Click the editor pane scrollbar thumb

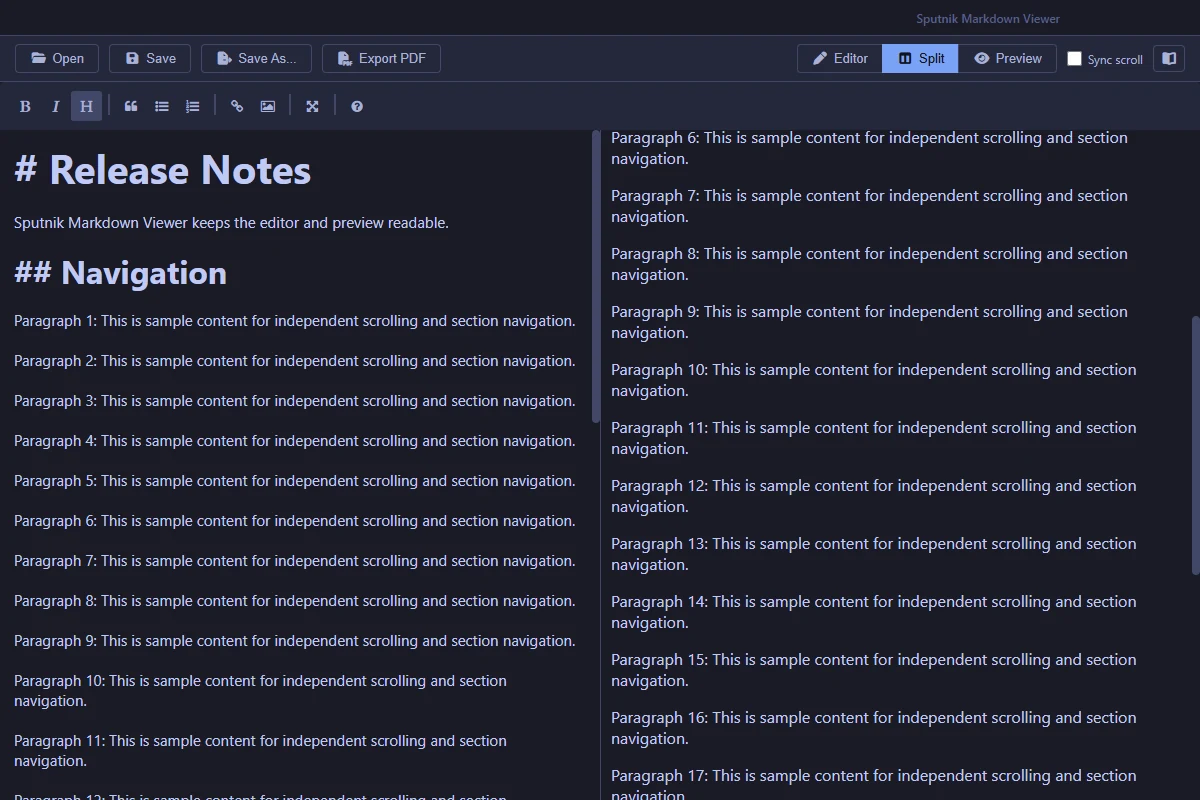596,276
